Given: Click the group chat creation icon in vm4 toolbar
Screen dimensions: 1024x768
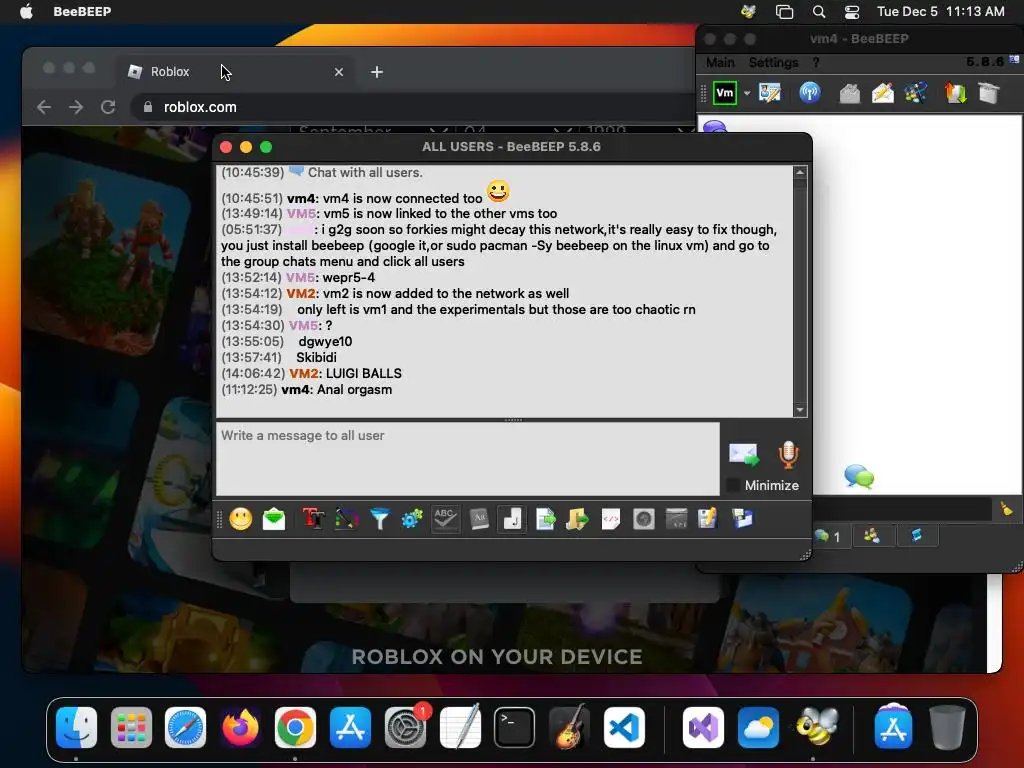Looking at the screenshot, I should tap(916, 93).
